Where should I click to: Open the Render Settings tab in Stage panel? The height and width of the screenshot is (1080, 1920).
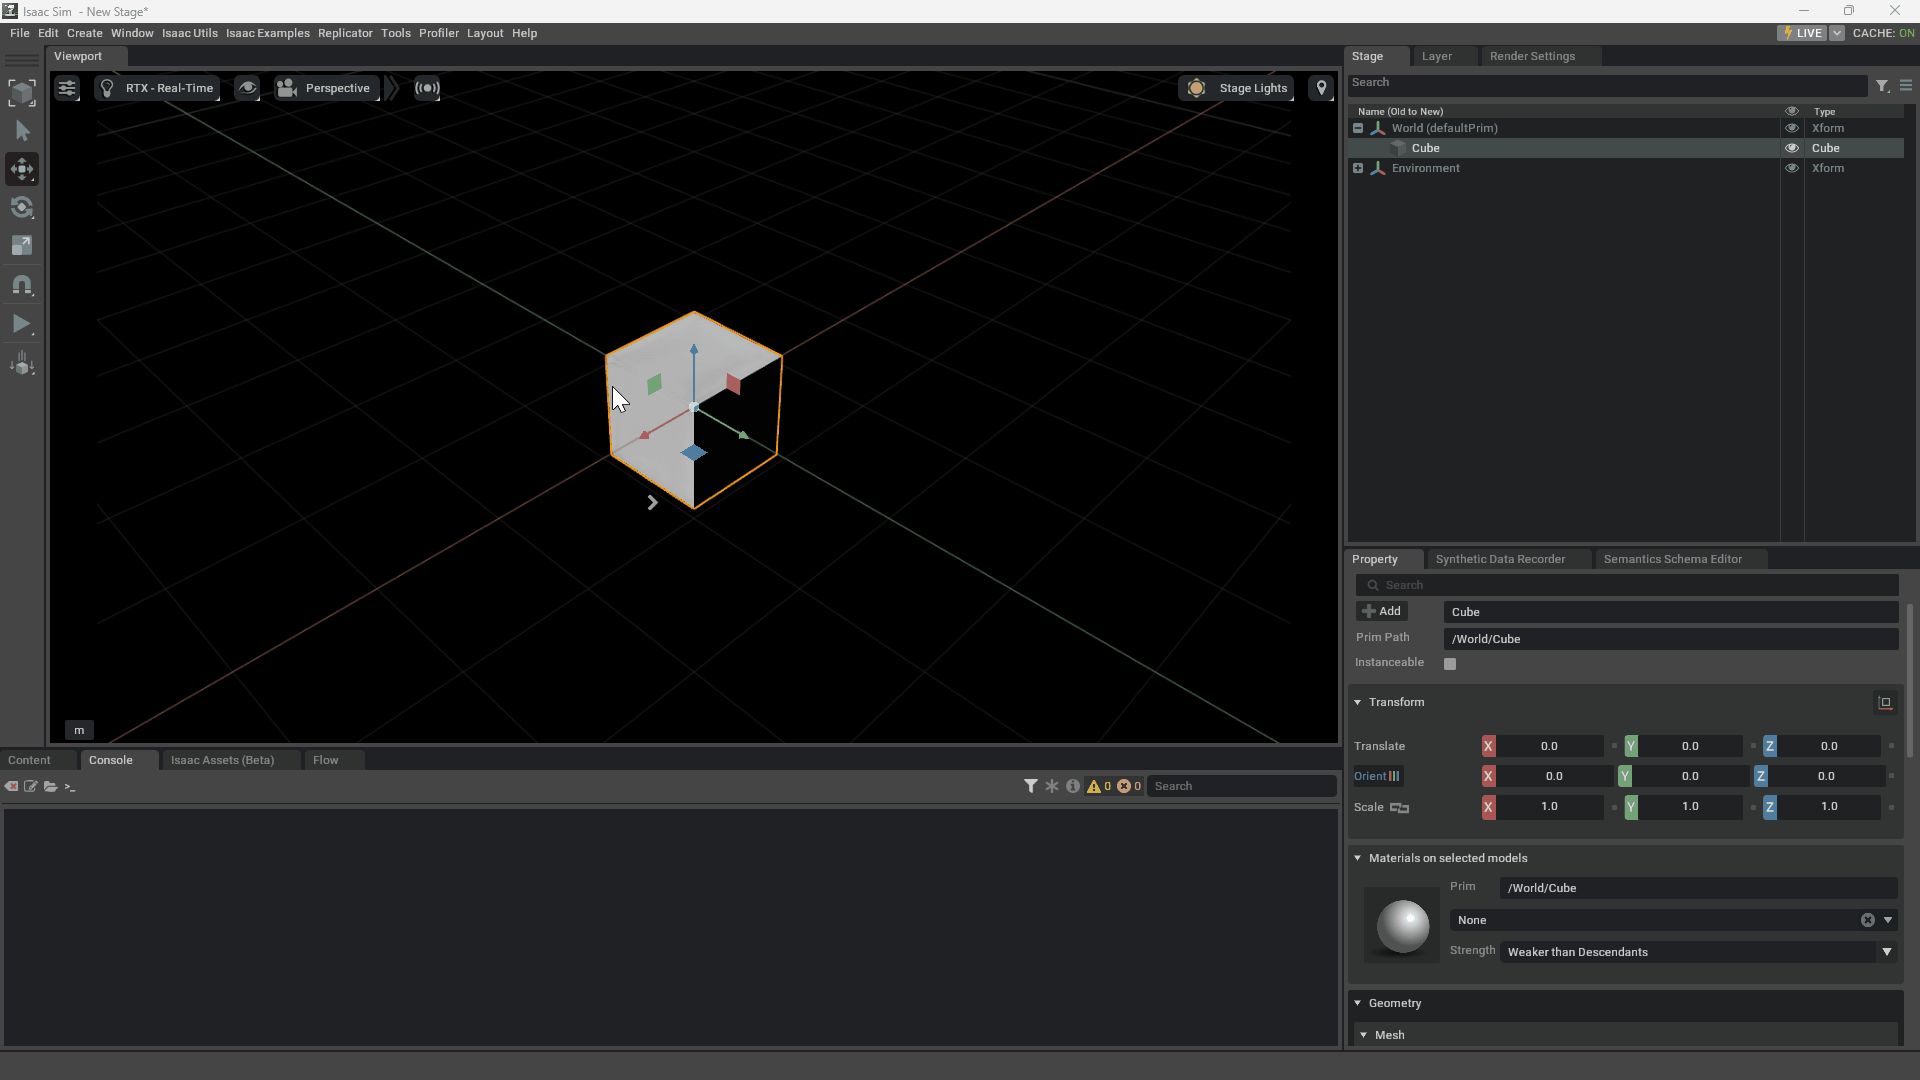coord(1531,55)
